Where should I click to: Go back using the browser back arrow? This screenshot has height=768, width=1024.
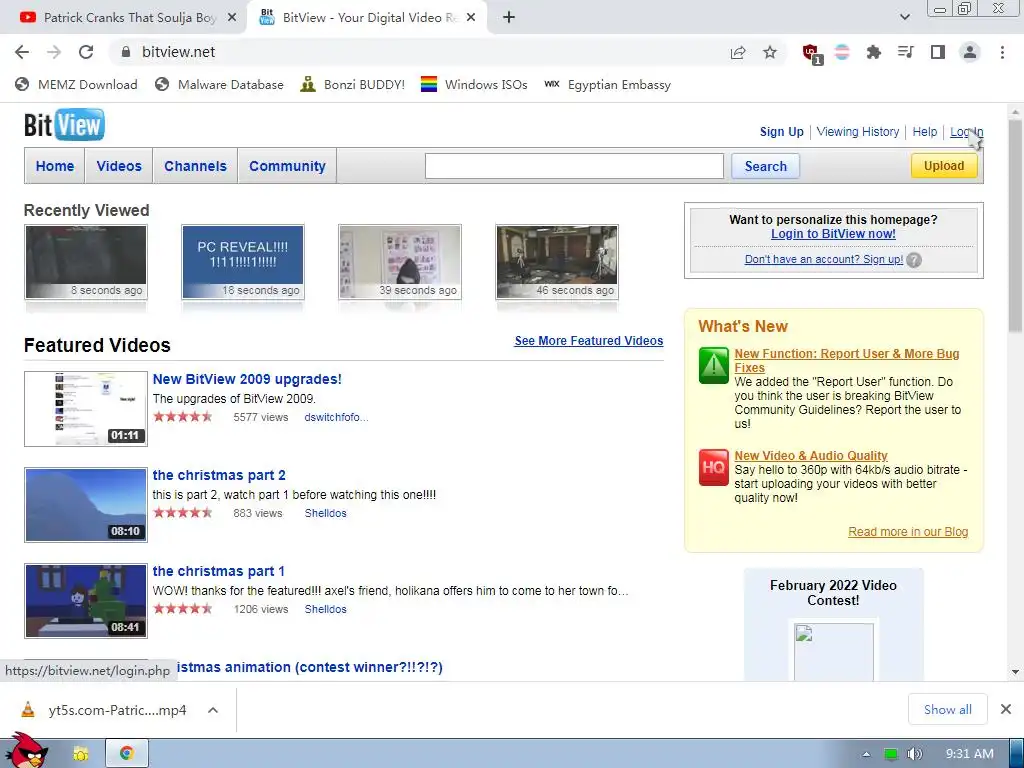(x=22, y=52)
